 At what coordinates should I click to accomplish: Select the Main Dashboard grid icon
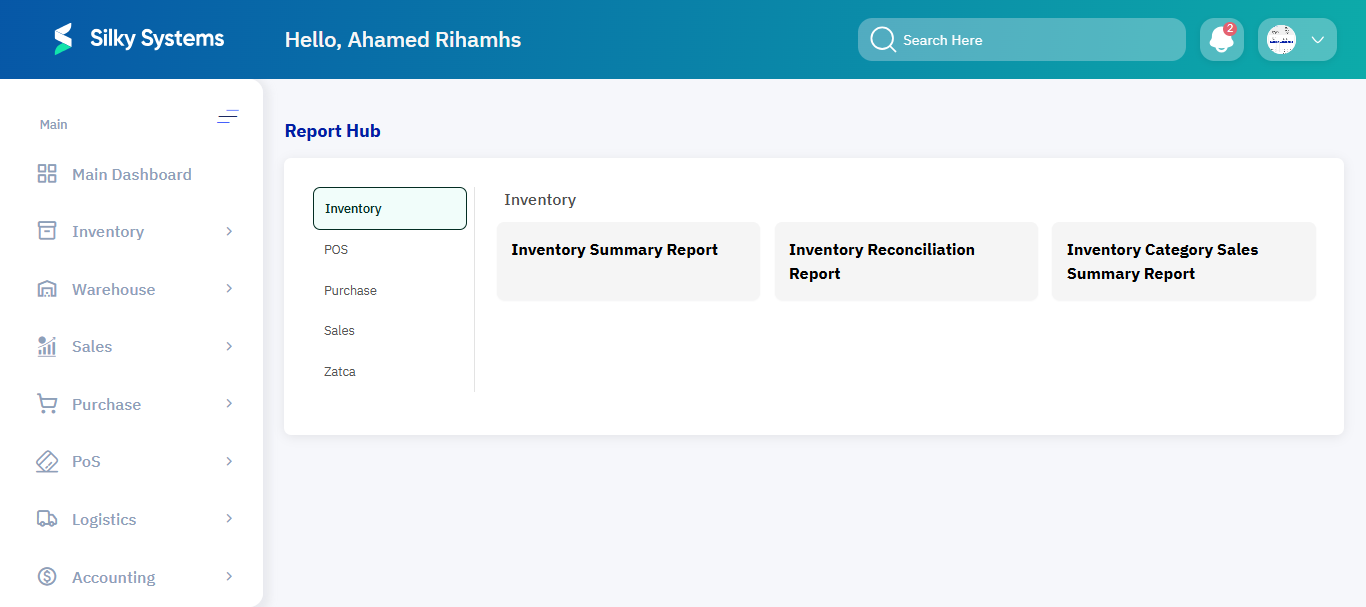tap(46, 173)
